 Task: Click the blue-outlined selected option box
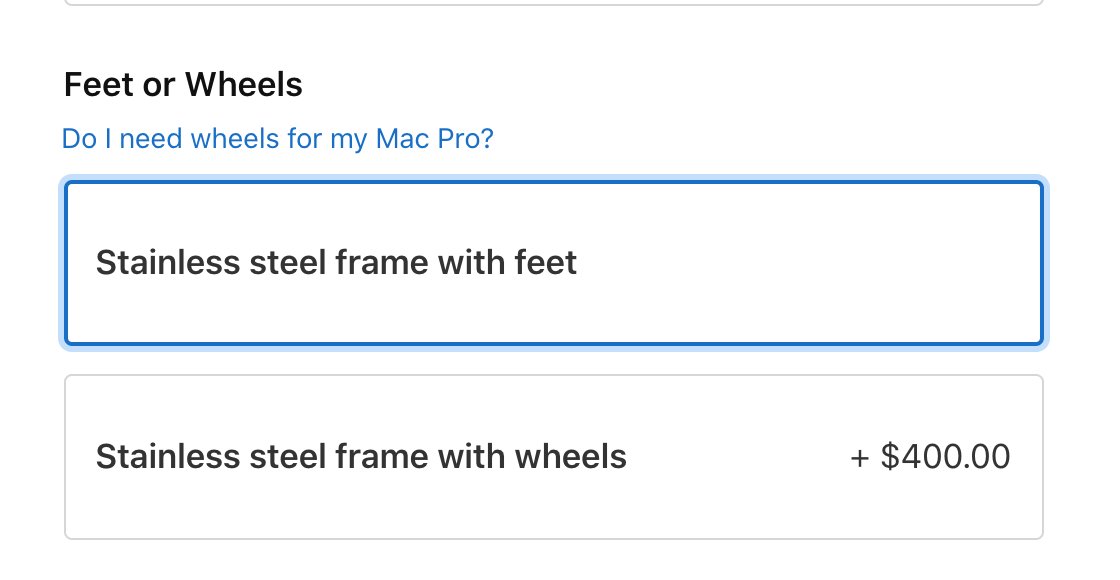(x=554, y=263)
